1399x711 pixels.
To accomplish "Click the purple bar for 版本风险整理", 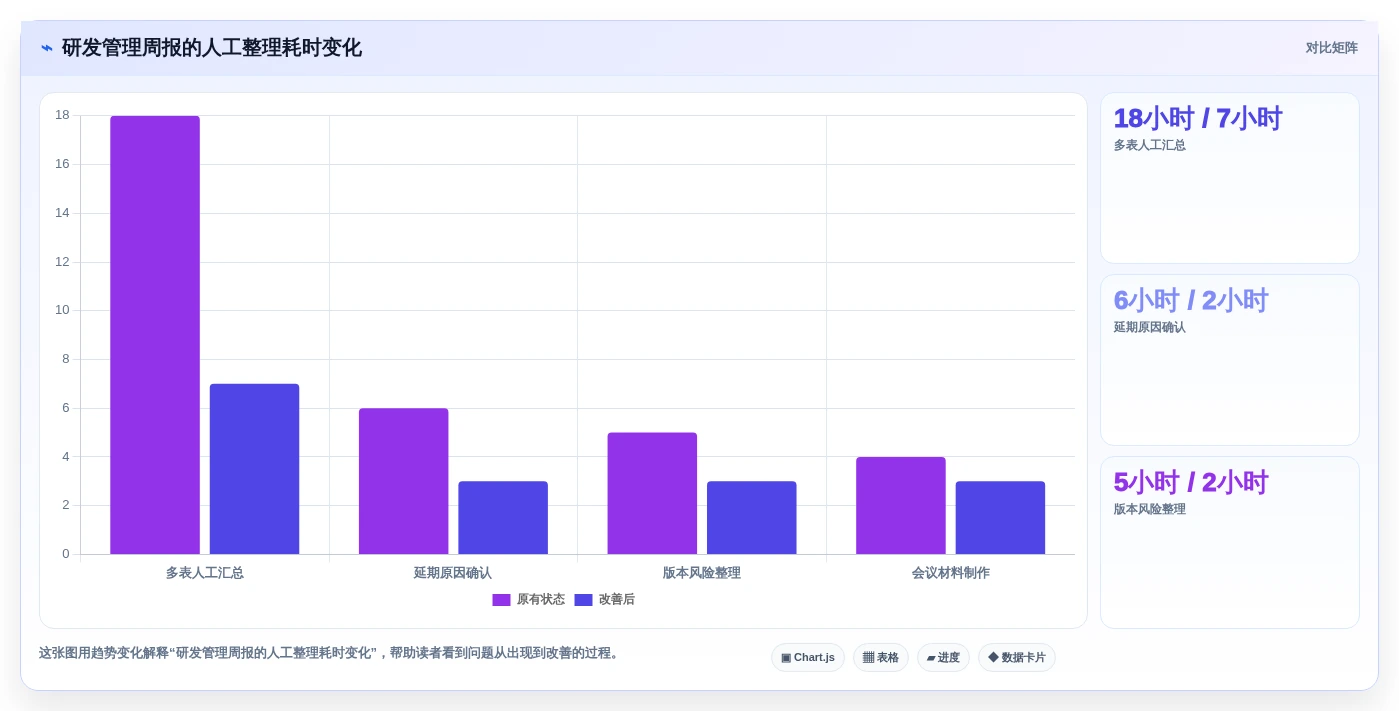I will (652, 493).
